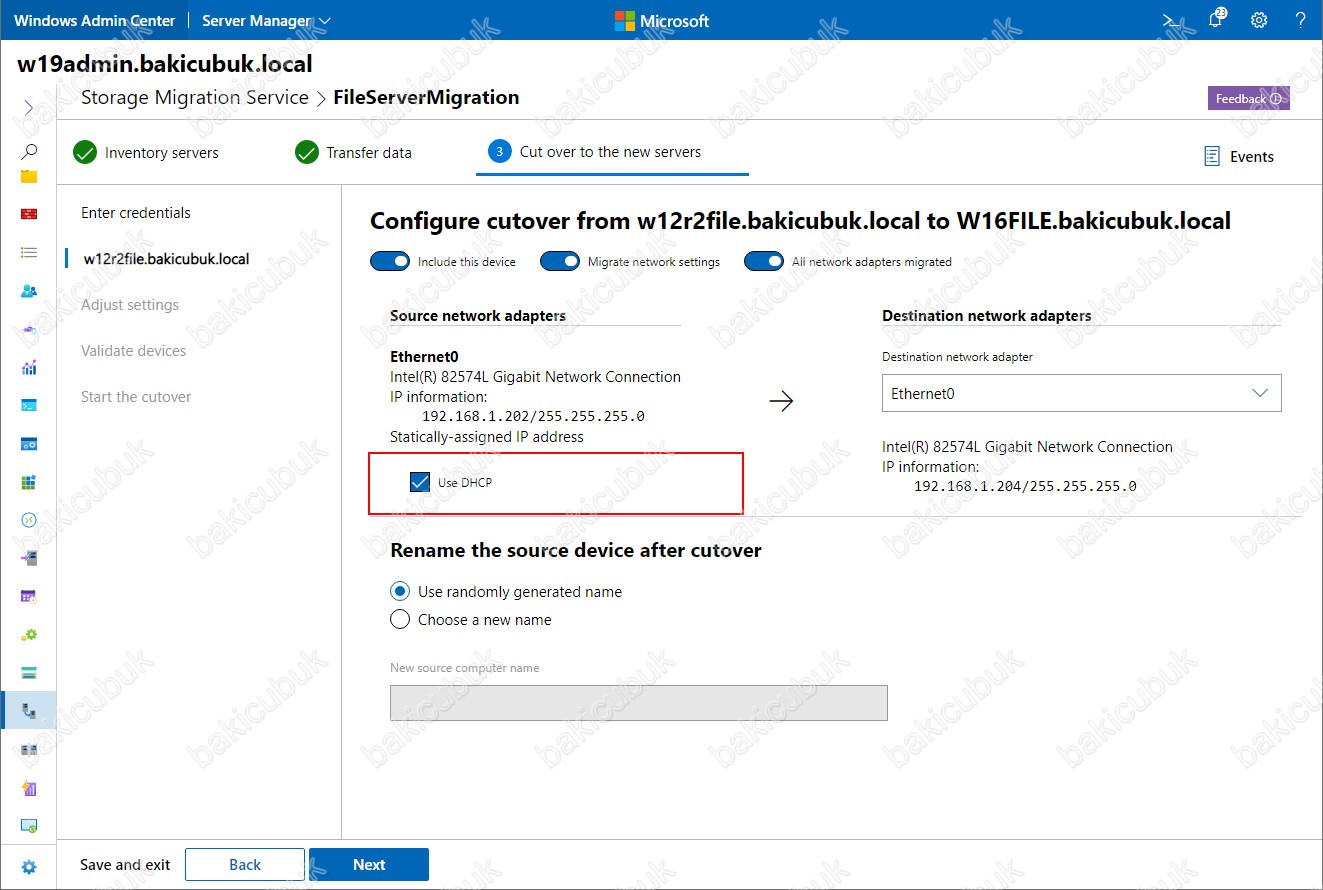Open Local users and groups icon
Viewport: 1323px width, 890px height.
tap(29, 291)
